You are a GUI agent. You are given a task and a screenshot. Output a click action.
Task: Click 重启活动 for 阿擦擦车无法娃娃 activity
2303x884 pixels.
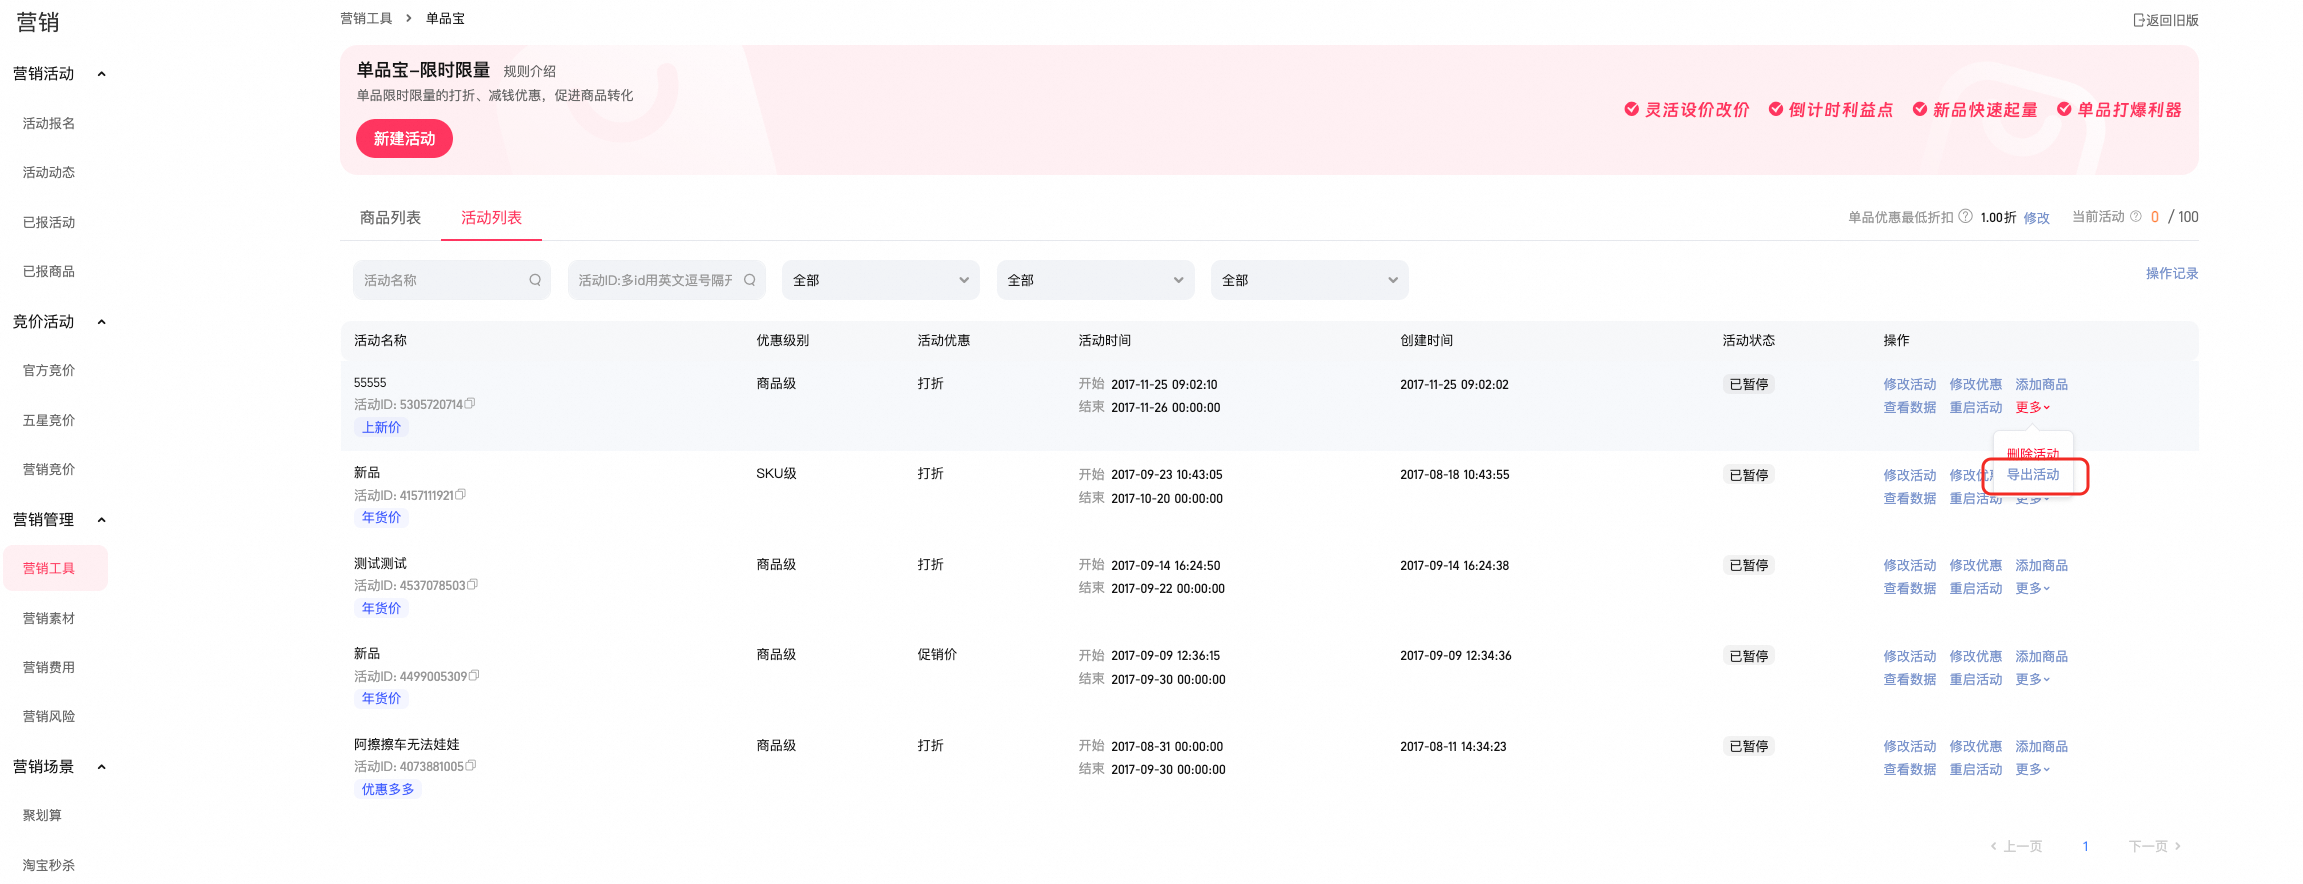point(1976,769)
